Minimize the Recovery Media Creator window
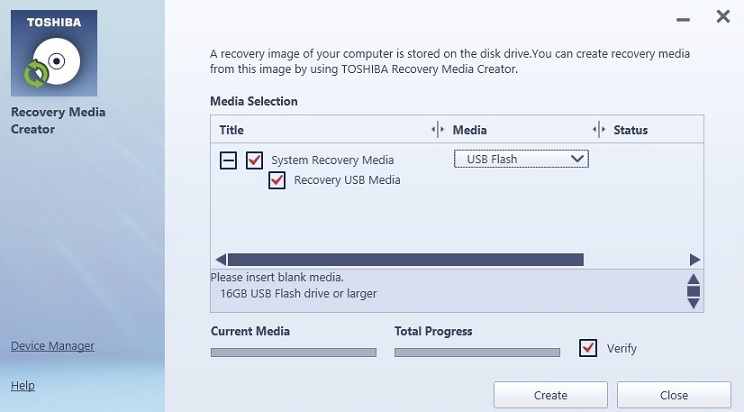Screen dimensions: 744x412 coord(683,20)
